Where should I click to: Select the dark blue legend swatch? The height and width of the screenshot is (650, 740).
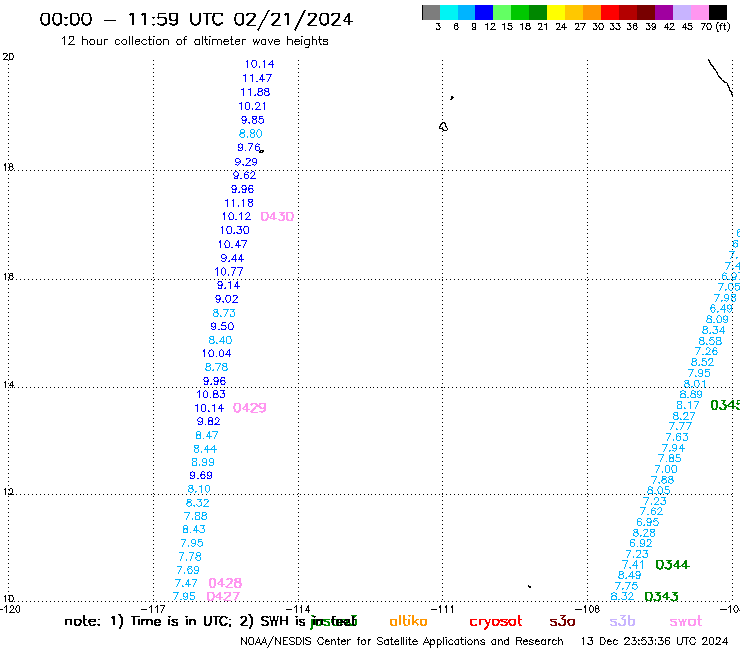tap(484, 12)
